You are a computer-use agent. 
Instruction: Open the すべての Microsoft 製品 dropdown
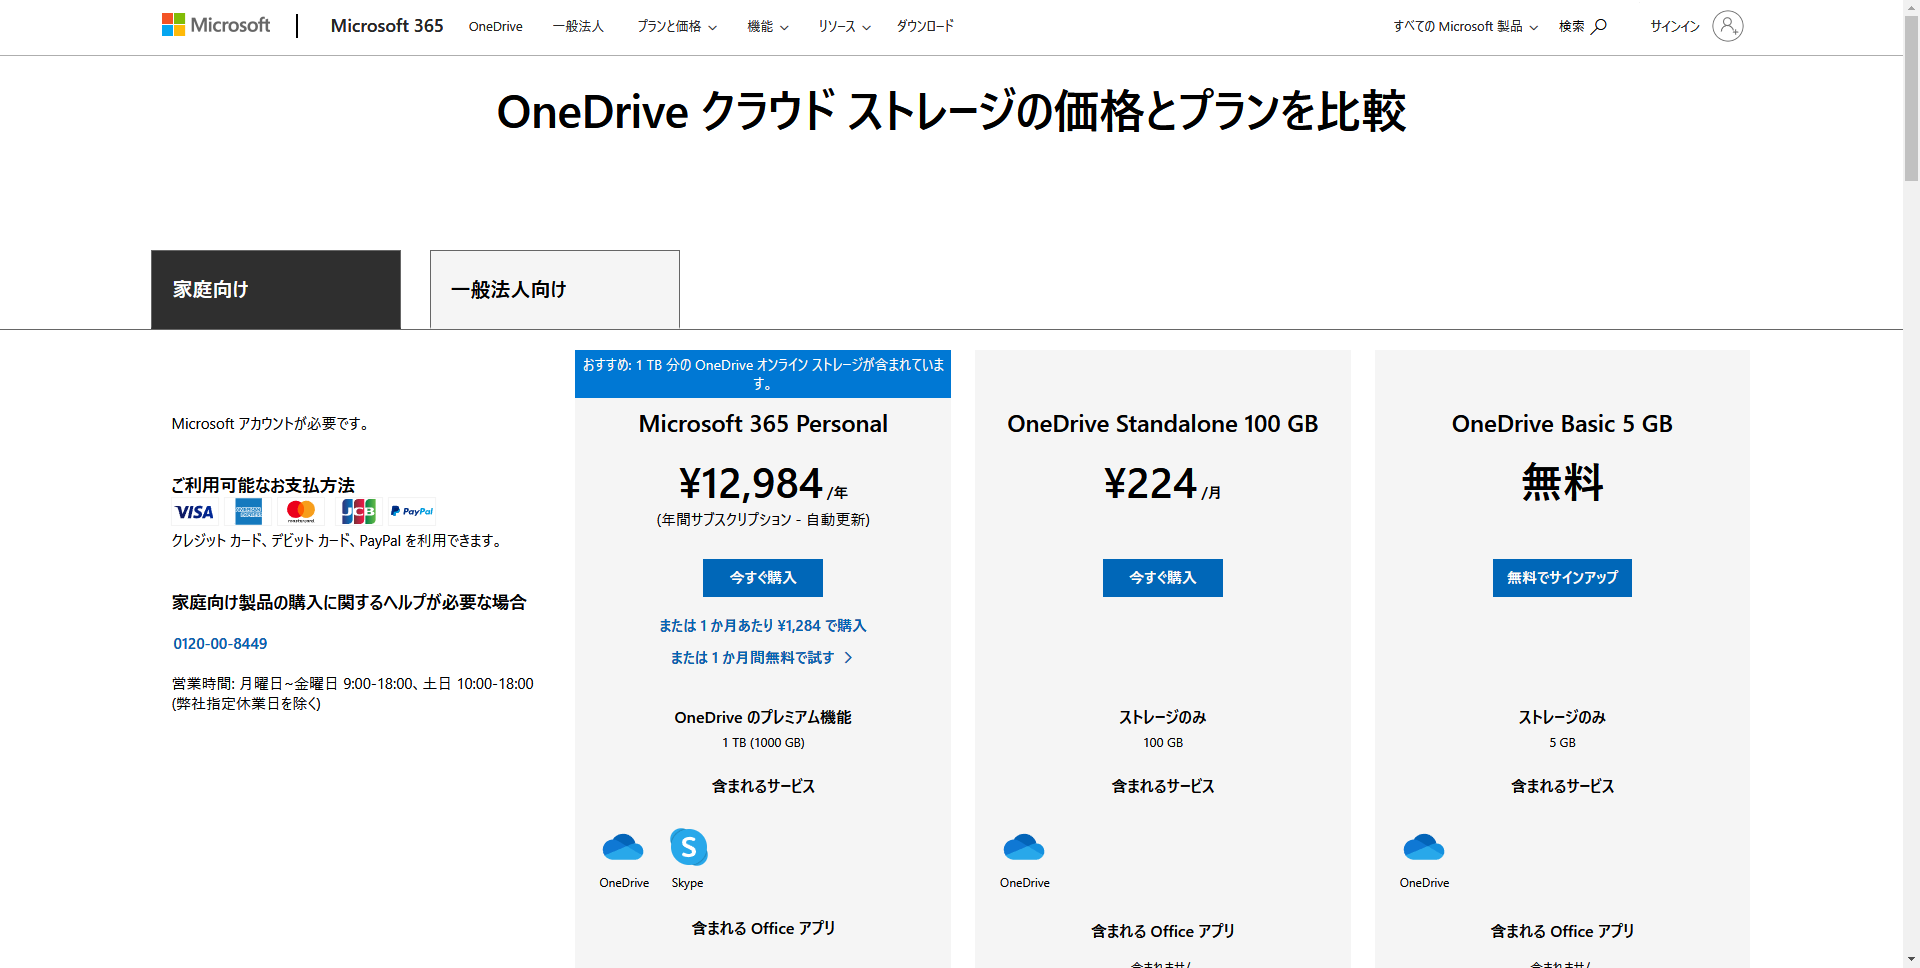[1465, 27]
